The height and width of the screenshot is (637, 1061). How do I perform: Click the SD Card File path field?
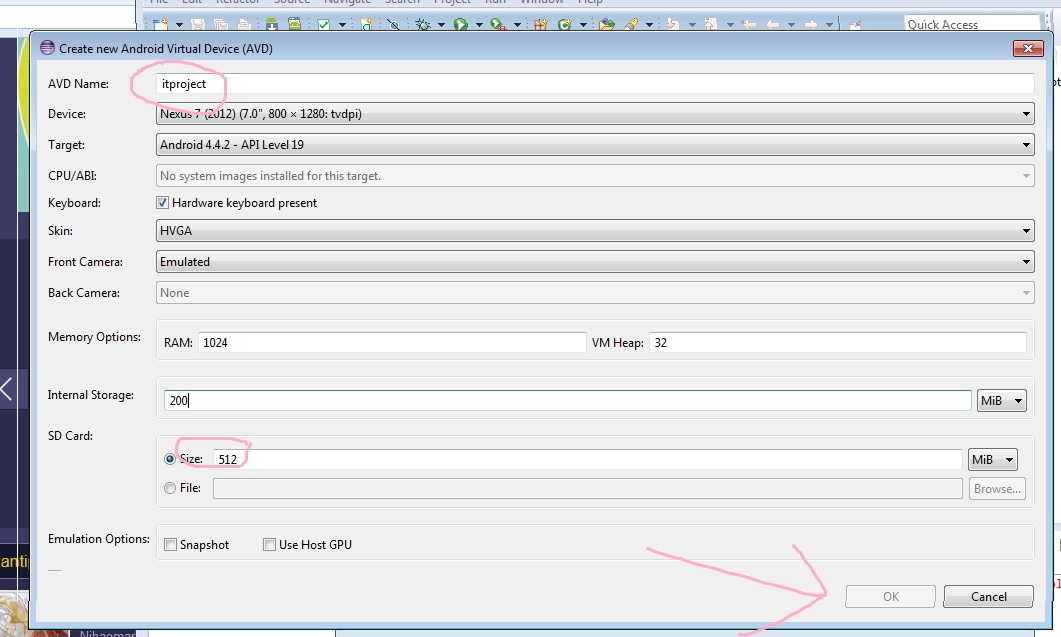point(587,488)
